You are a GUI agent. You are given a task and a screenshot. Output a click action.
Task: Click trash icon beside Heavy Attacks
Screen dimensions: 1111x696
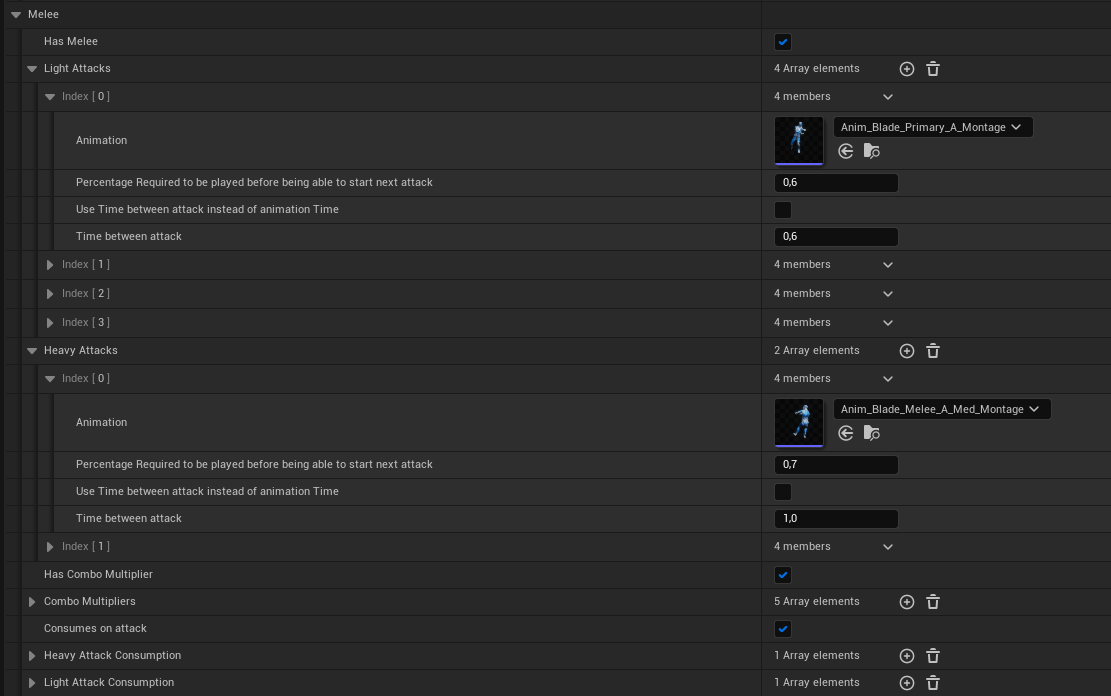[933, 351]
